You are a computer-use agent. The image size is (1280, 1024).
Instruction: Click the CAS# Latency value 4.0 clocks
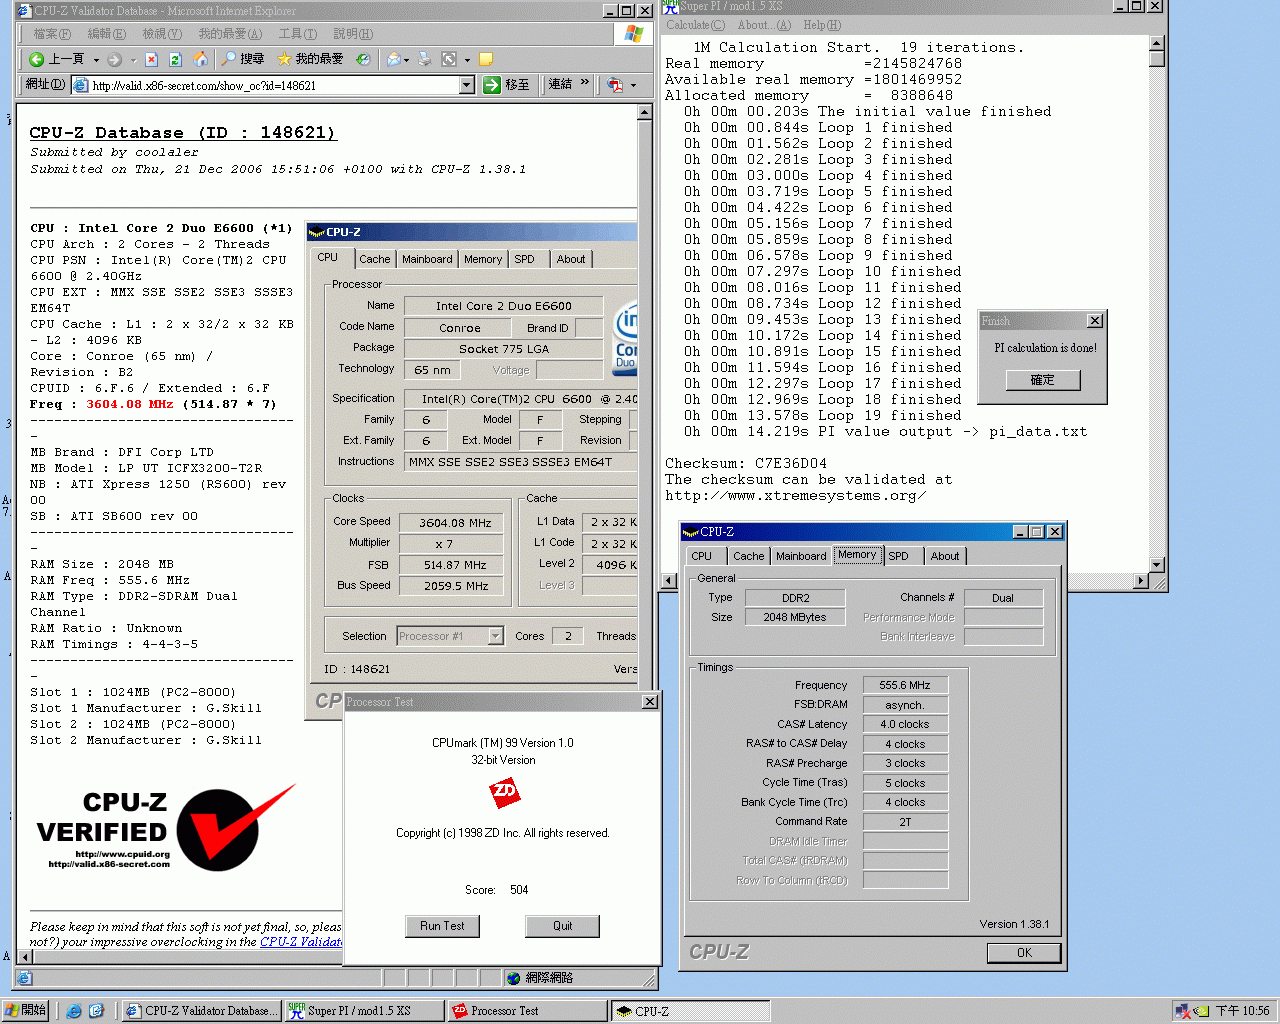(905, 724)
